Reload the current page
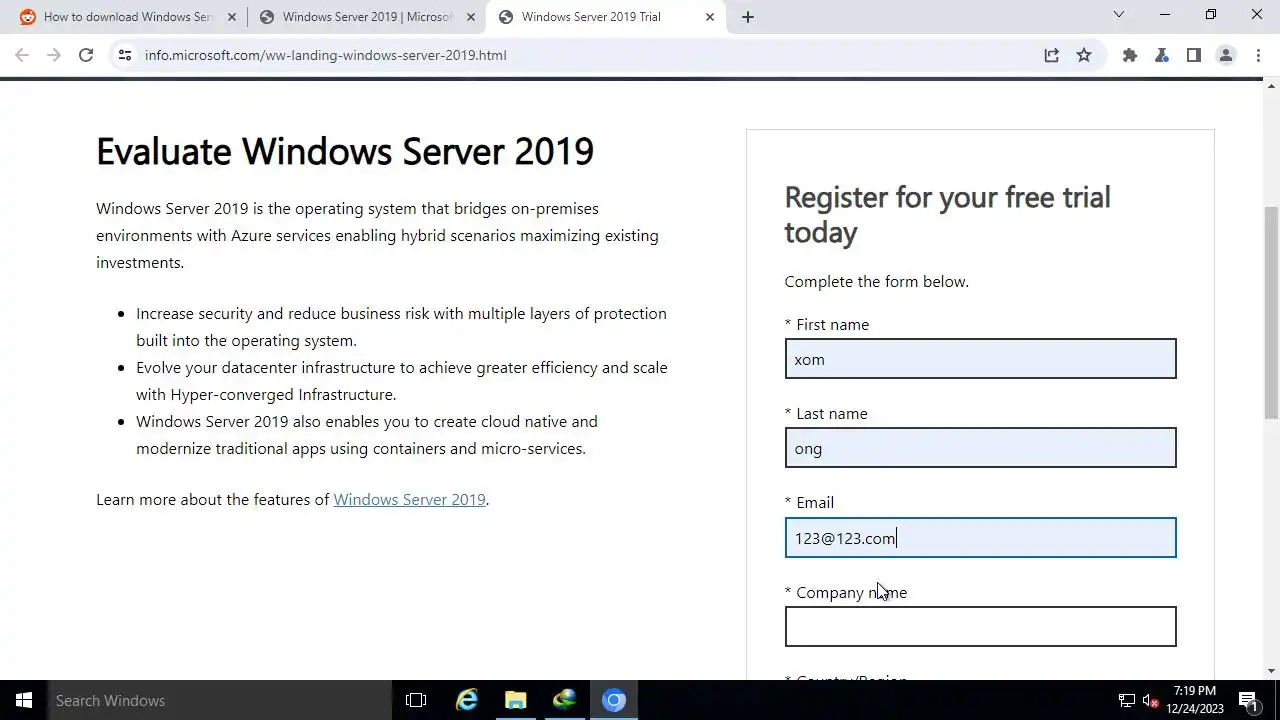This screenshot has width=1280, height=720. (x=86, y=55)
